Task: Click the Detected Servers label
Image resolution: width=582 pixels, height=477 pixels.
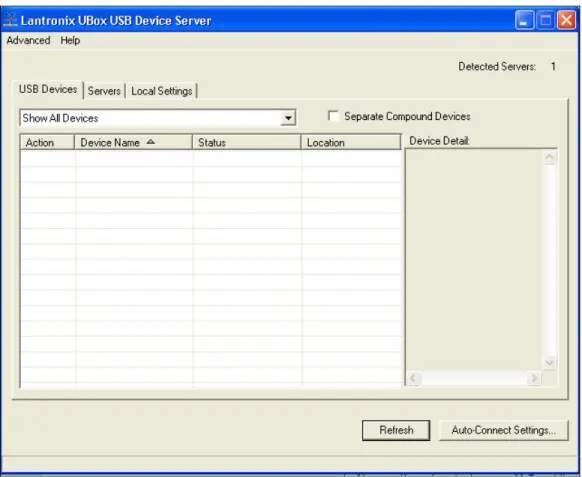Action: coord(497,67)
